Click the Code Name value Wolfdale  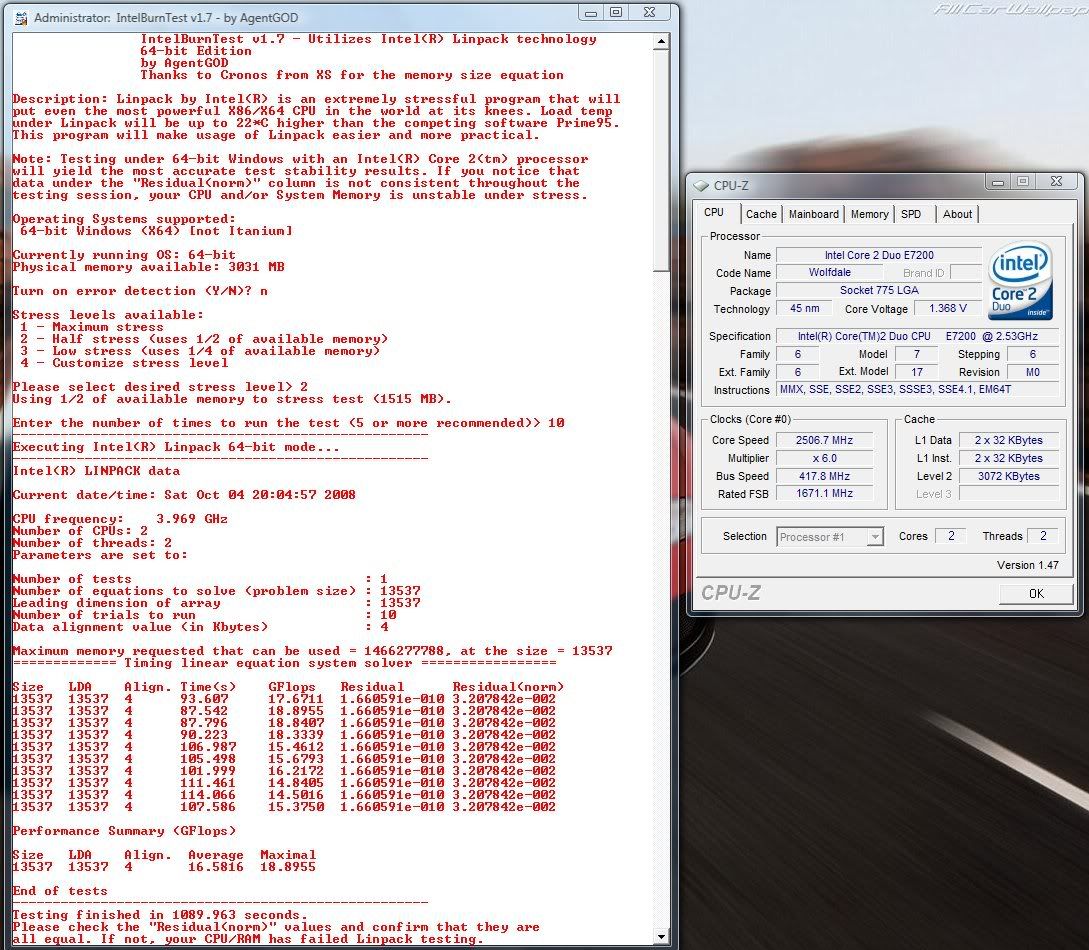tap(829, 272)
